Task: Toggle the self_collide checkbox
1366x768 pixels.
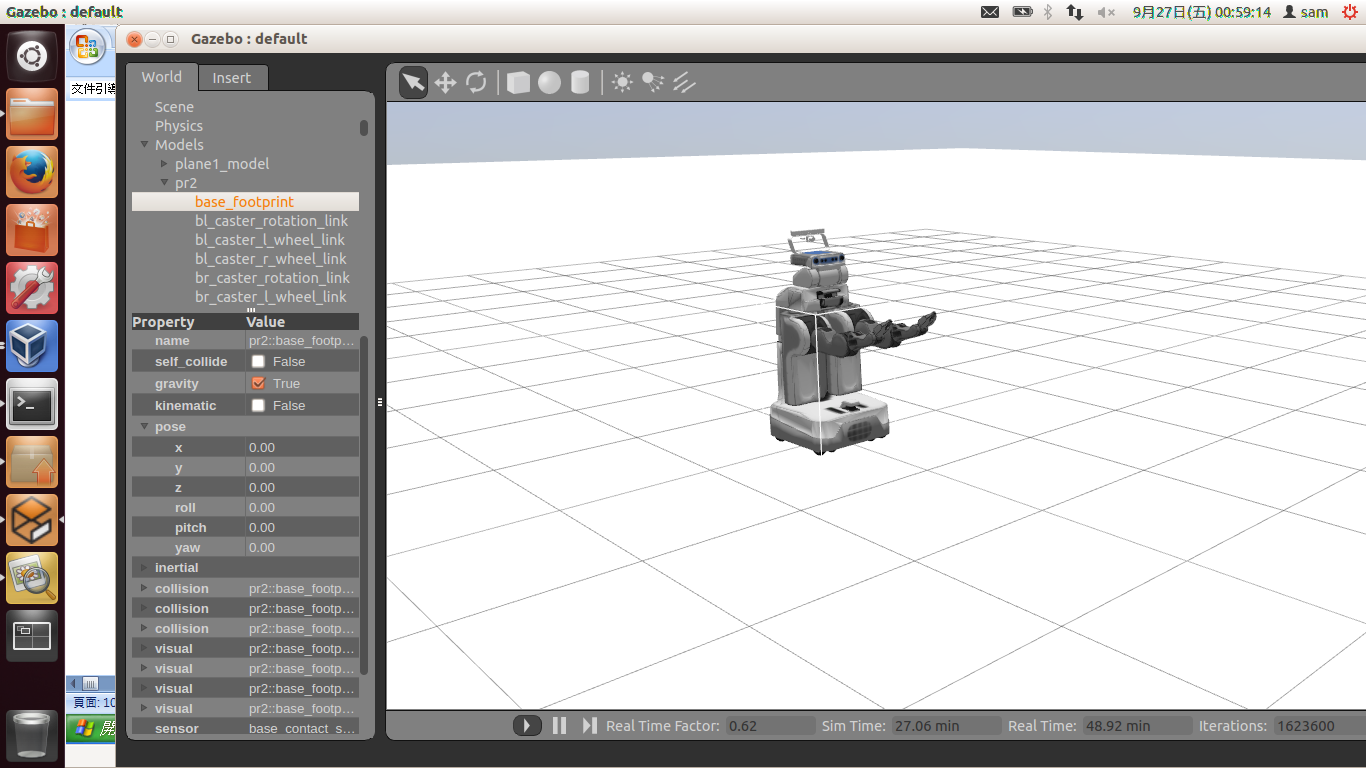Action: click(x=258, y=361)
